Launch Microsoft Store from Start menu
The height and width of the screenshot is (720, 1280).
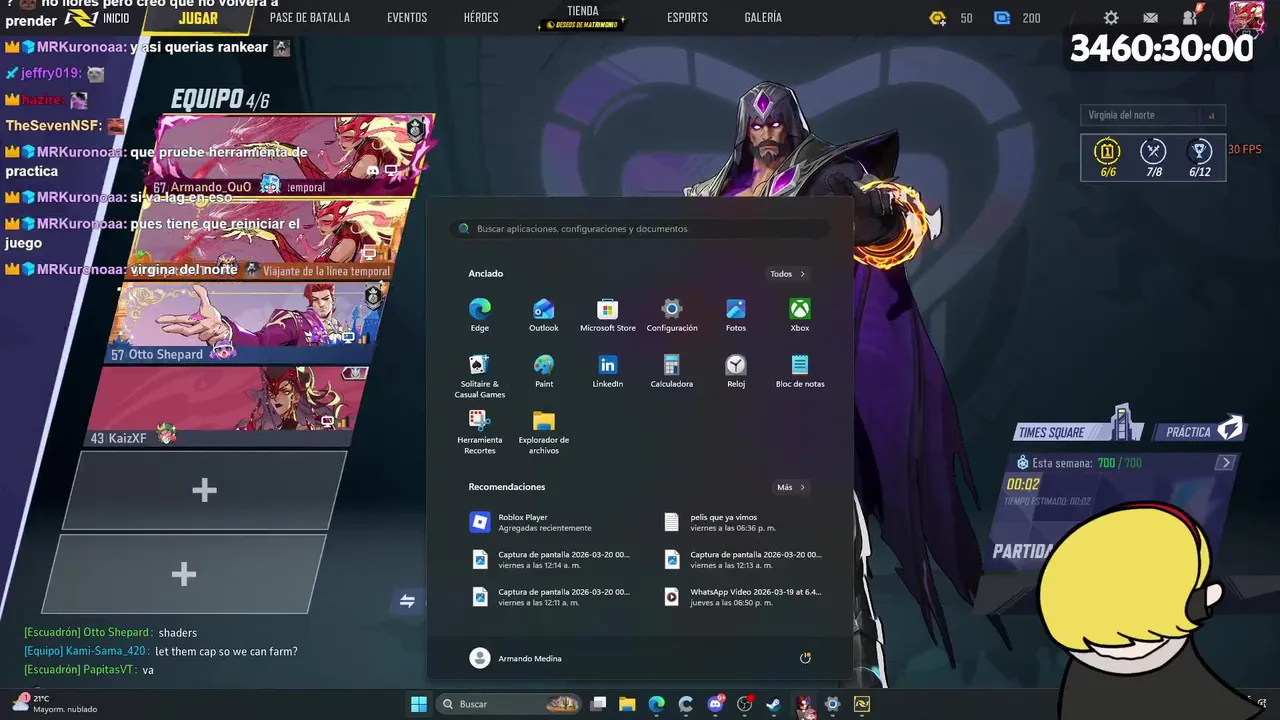[607, 314]
